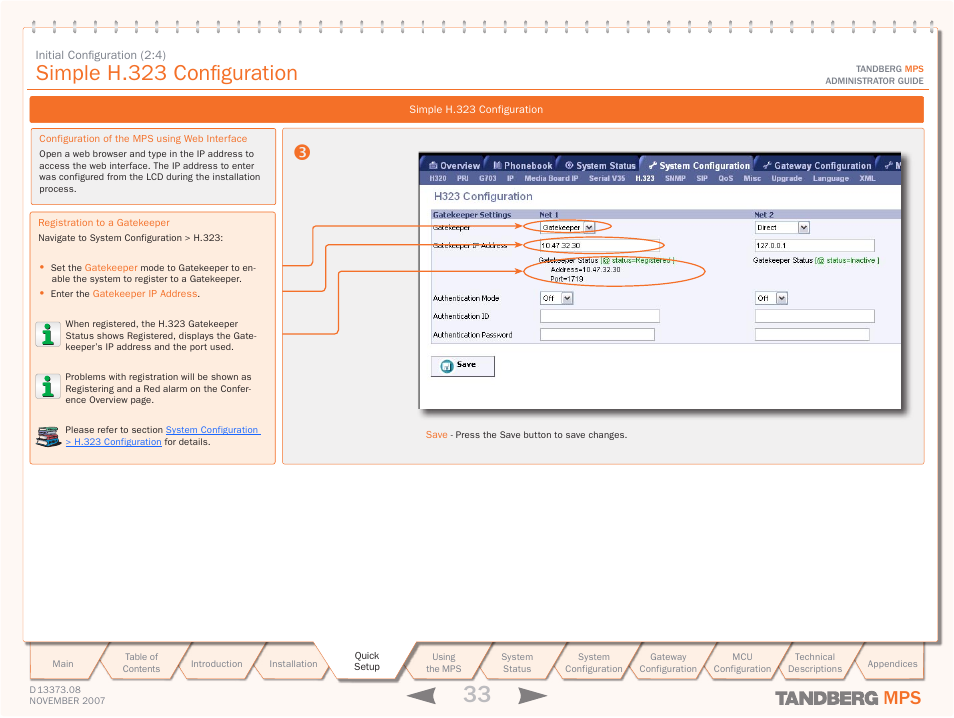Switch to the System Status tab
The image size is (954, 718).
click(600, 166)
